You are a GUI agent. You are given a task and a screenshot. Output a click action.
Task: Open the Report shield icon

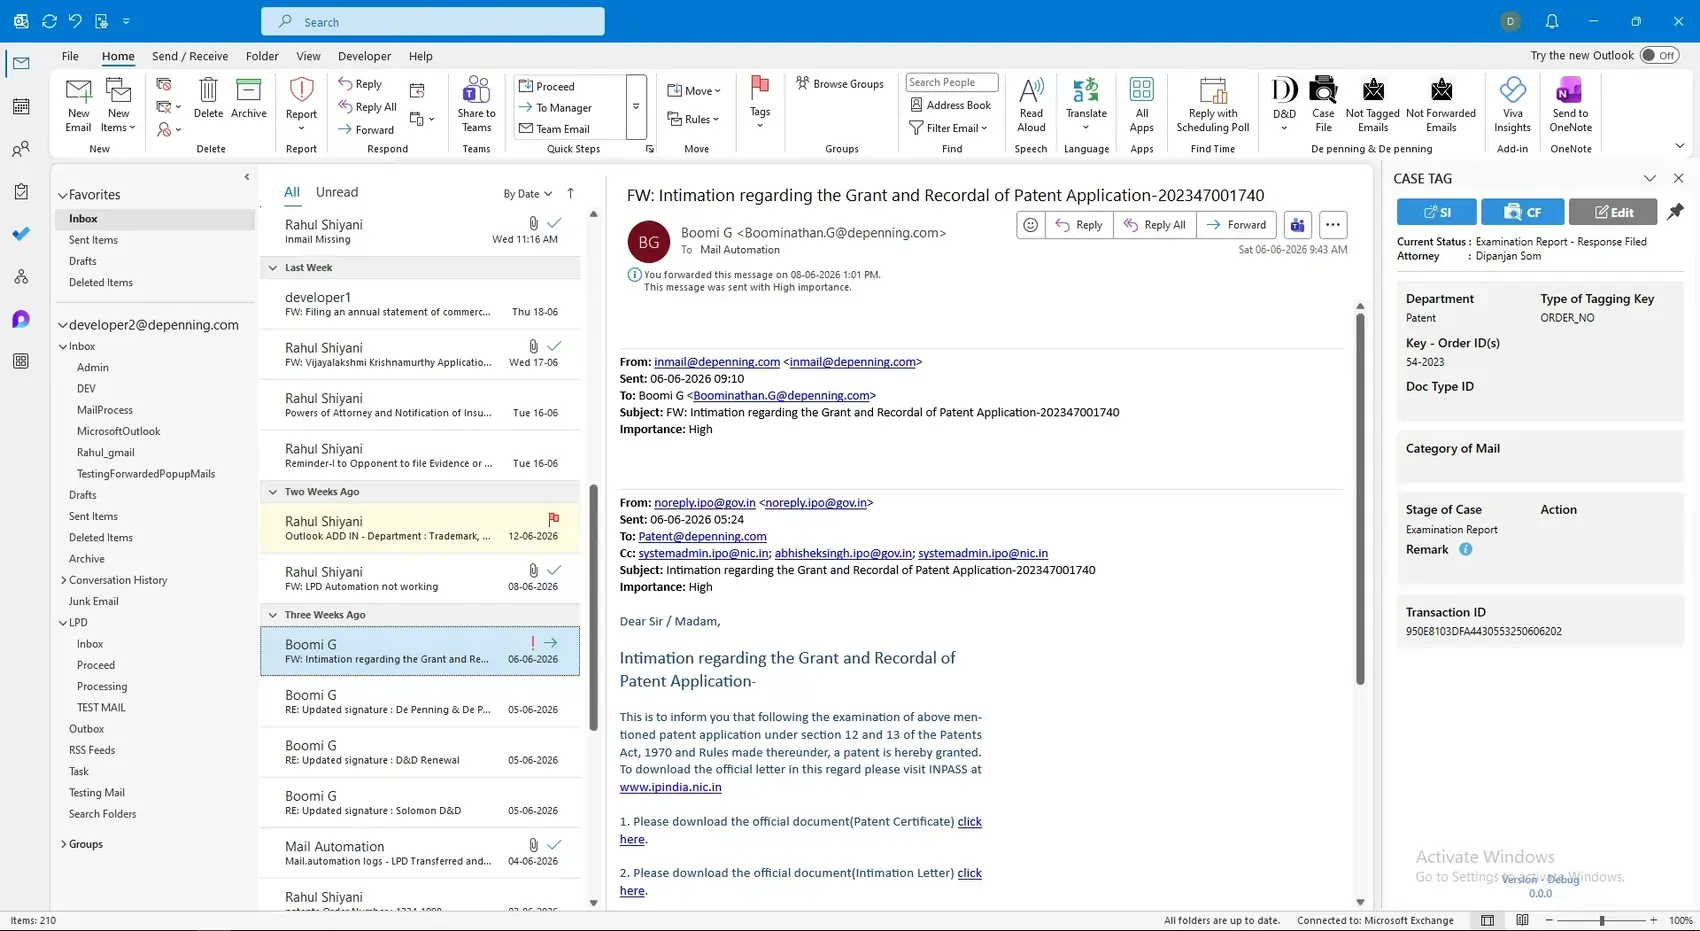pos(301,91)
